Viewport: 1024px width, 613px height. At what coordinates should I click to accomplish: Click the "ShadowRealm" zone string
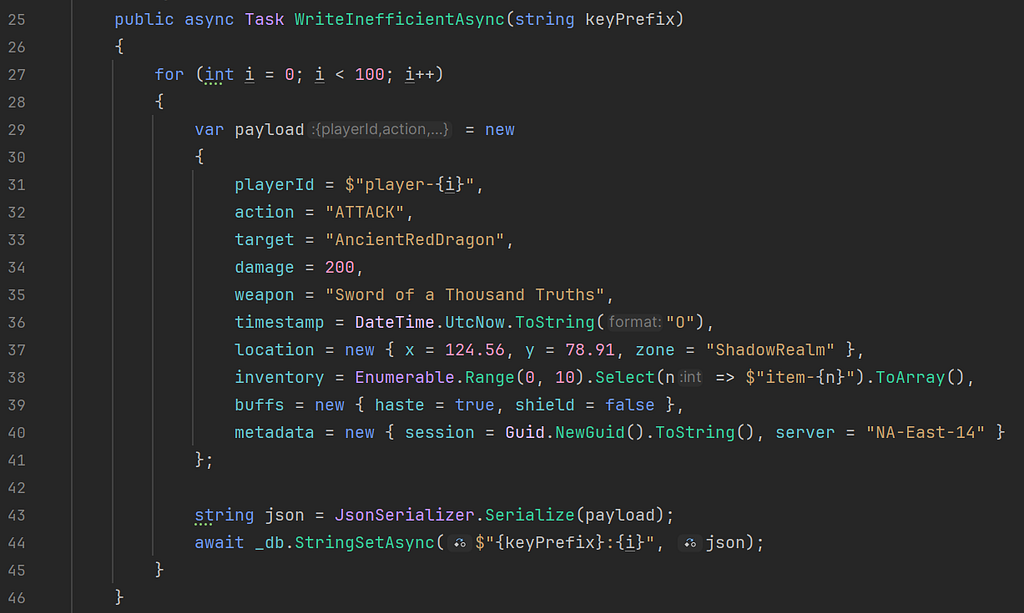[x=770, y=349]
